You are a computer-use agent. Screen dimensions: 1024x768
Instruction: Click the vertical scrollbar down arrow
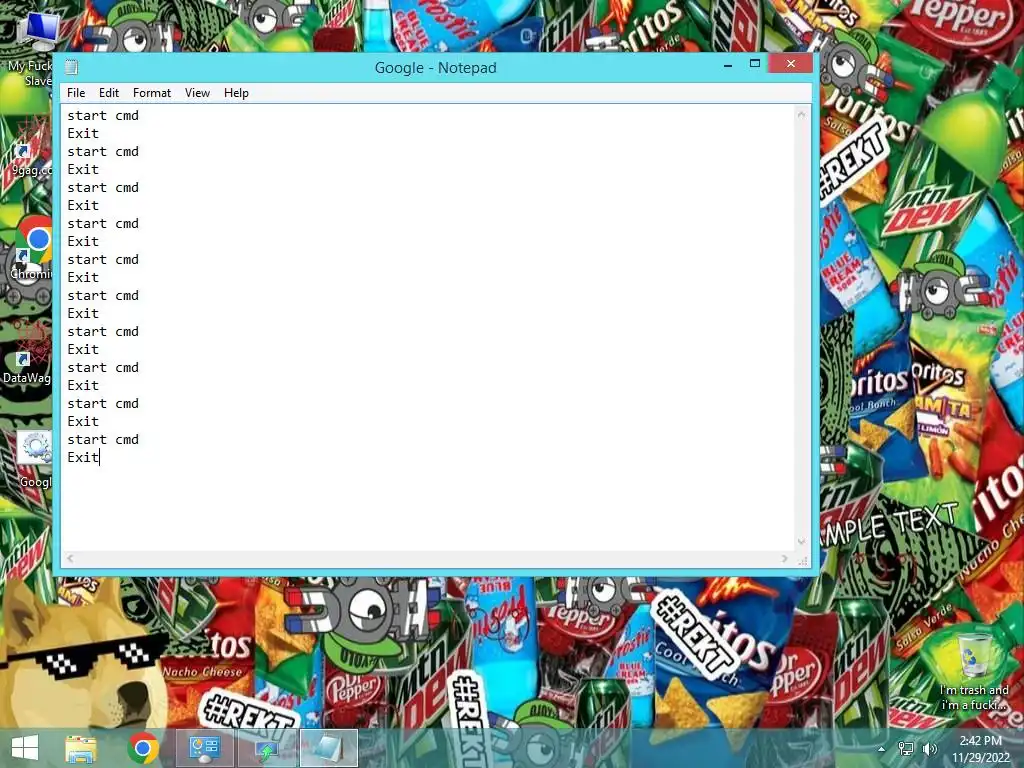tap(801, 541)
